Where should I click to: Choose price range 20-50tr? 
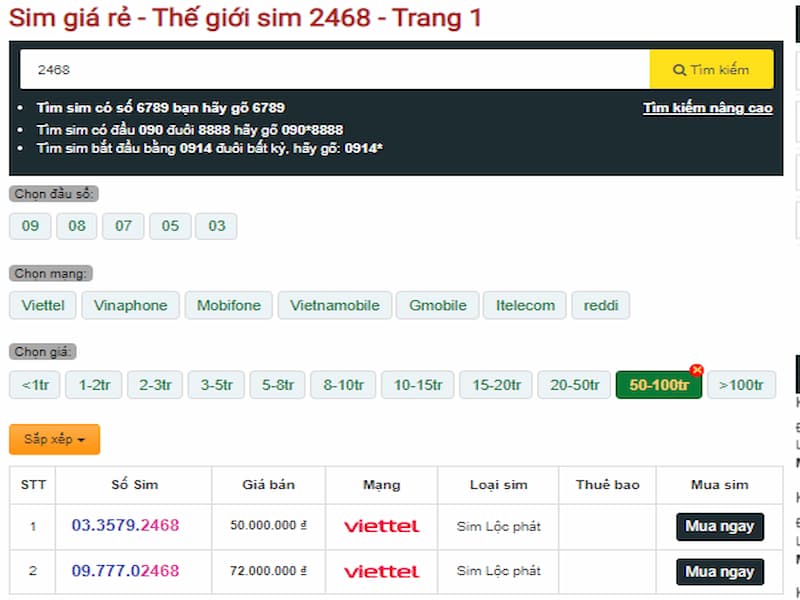pyautogui.click(x=574, y=385)
